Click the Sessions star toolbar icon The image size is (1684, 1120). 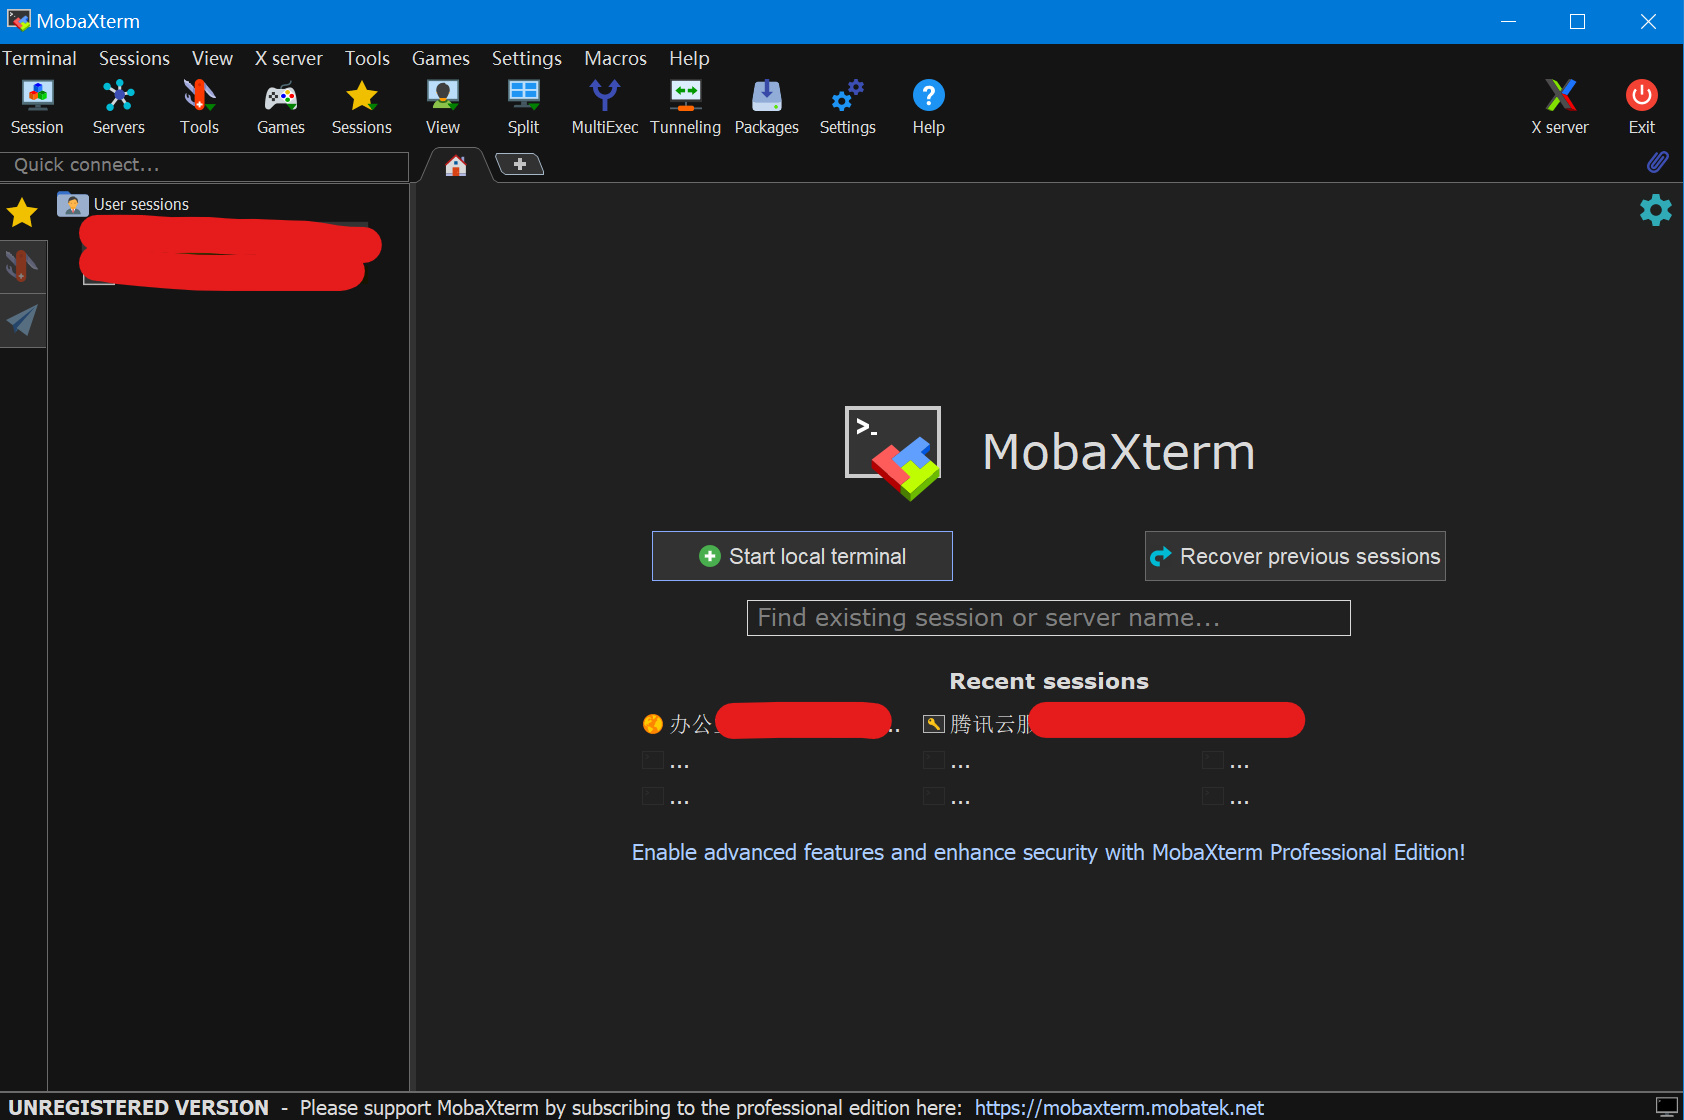[x=361, y=107]
